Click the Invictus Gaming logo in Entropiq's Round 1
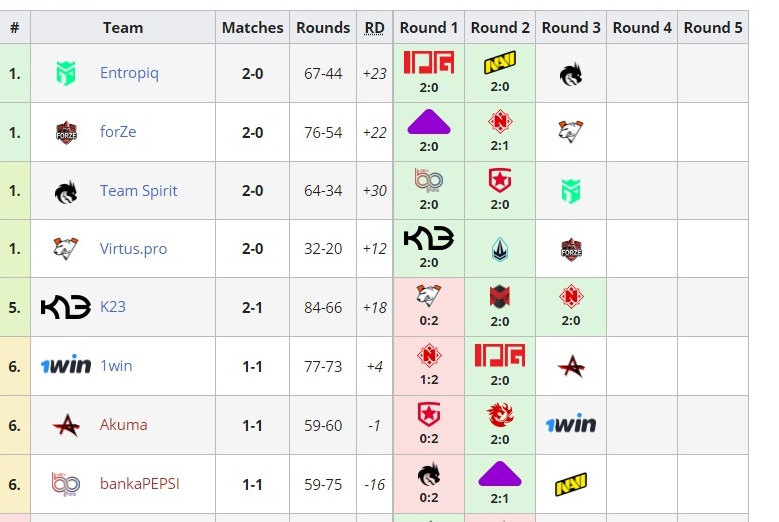The image size is (779, 522). point(429,63)
